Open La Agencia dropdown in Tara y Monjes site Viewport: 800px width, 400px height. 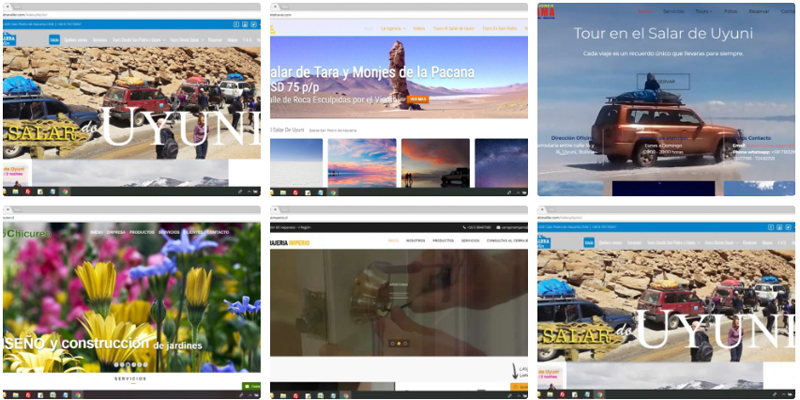393,29
